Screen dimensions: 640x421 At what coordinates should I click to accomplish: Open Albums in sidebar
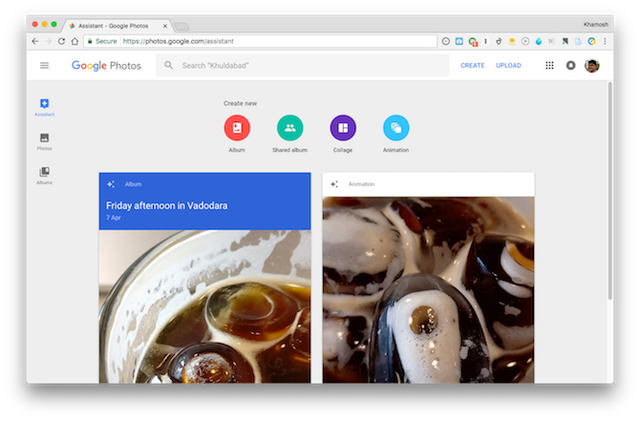click(44, 175)
